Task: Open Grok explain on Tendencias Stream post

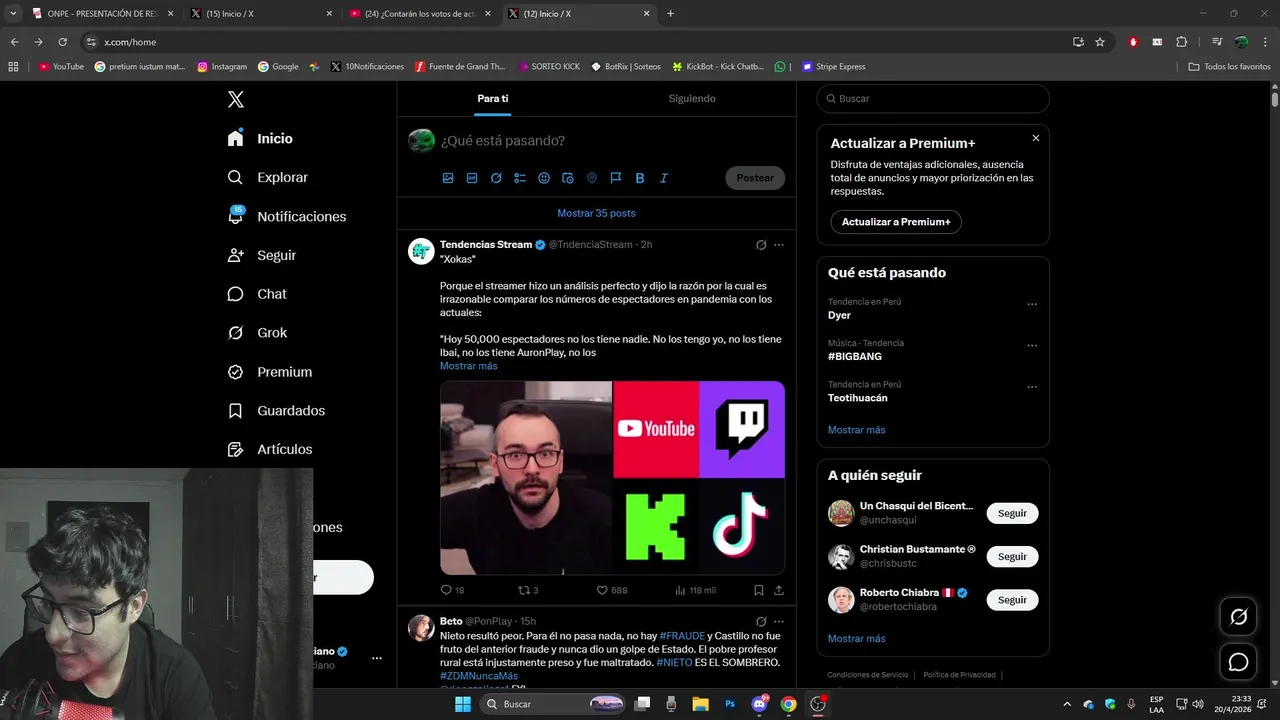Action: (761, 245)
